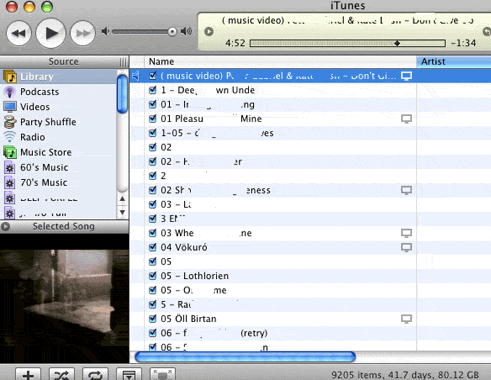Uncheck the '03 Whe...ne' checkbox
The width and height of the screenshot is (491, 380).
[x=153, y=233]
